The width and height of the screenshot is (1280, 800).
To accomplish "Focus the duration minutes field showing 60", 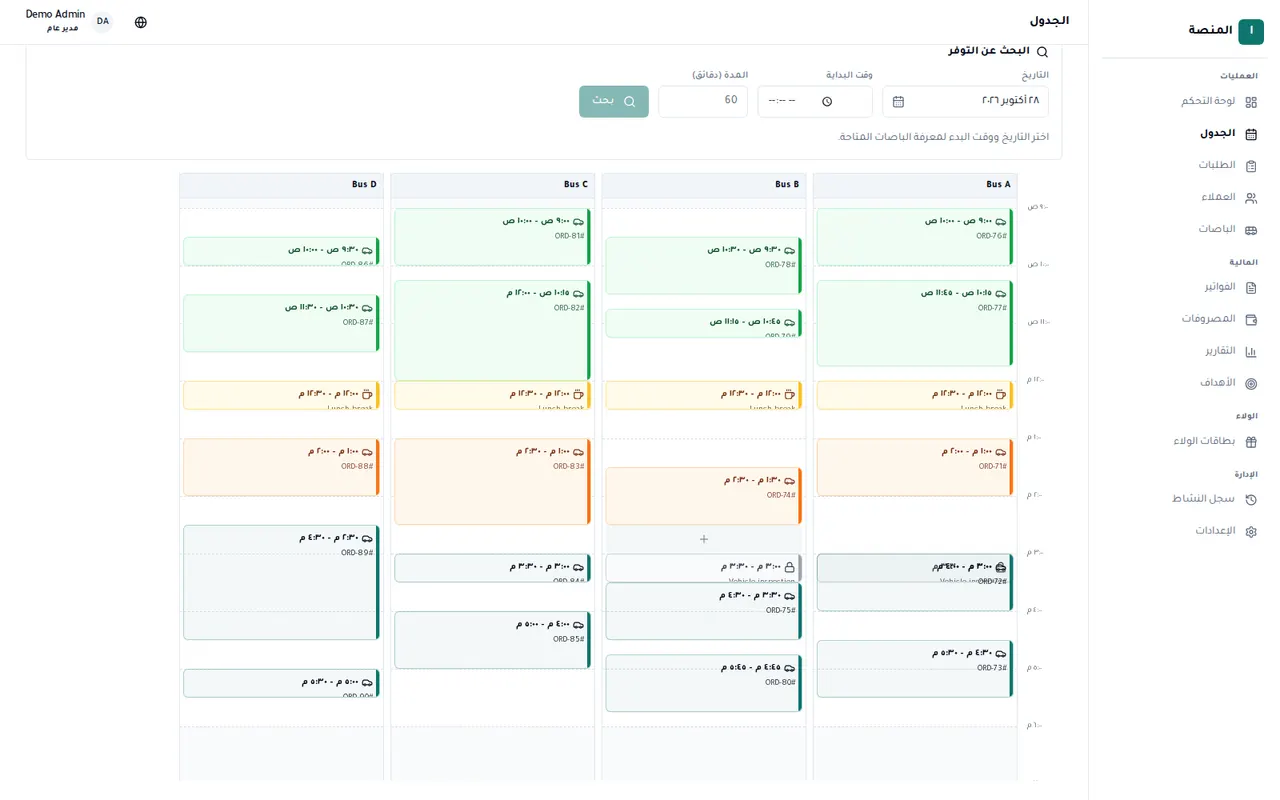I will [703, 101].
